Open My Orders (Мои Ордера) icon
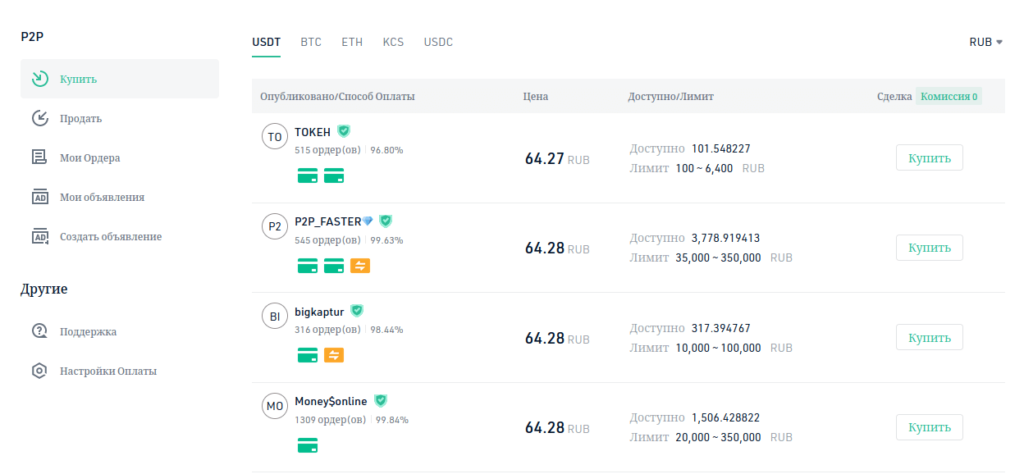Image resolution: width=1024 pixels, height=474 pixels. click(39, 157)
